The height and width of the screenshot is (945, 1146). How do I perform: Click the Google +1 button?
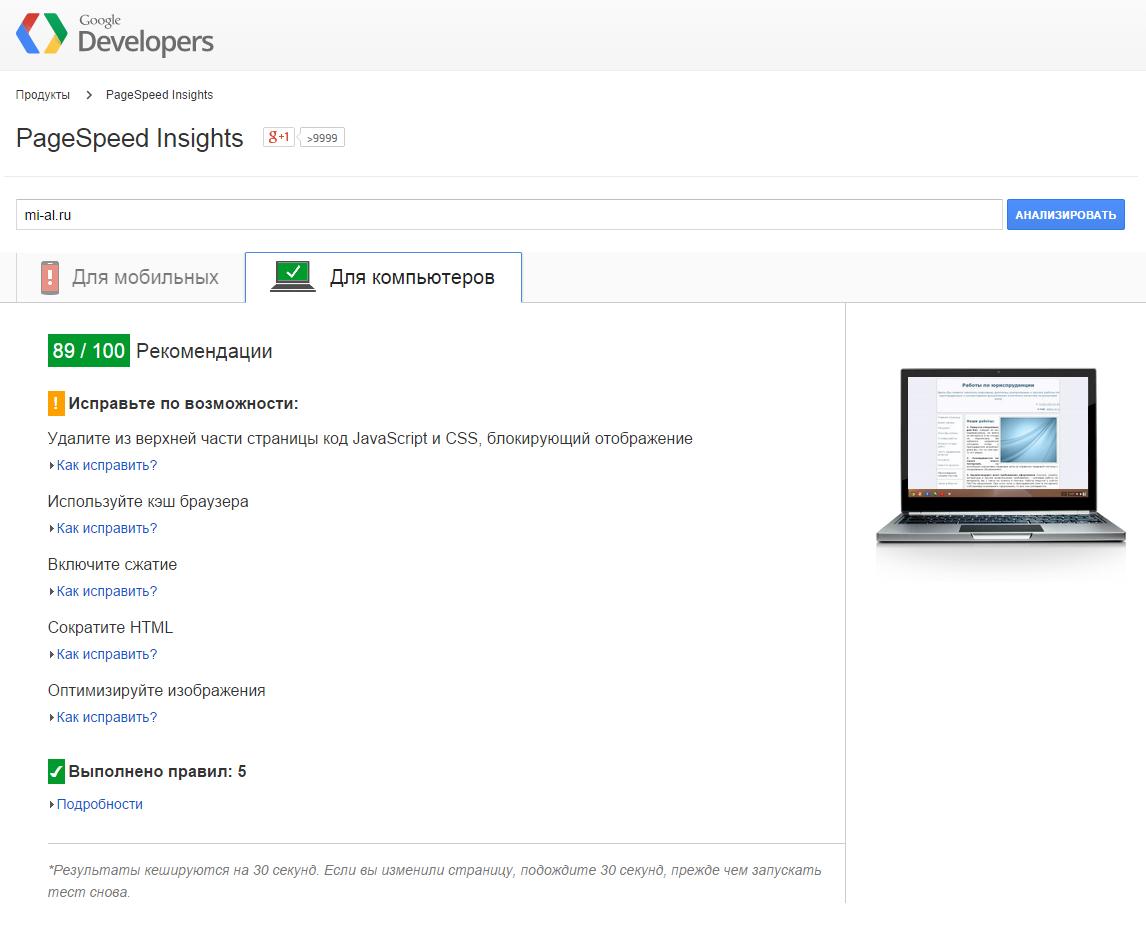[x=278, y=137]
